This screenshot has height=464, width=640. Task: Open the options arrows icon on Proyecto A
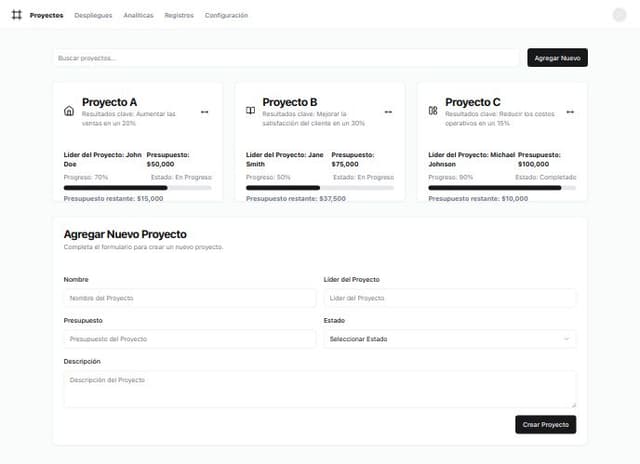click(x=205, y=112)
